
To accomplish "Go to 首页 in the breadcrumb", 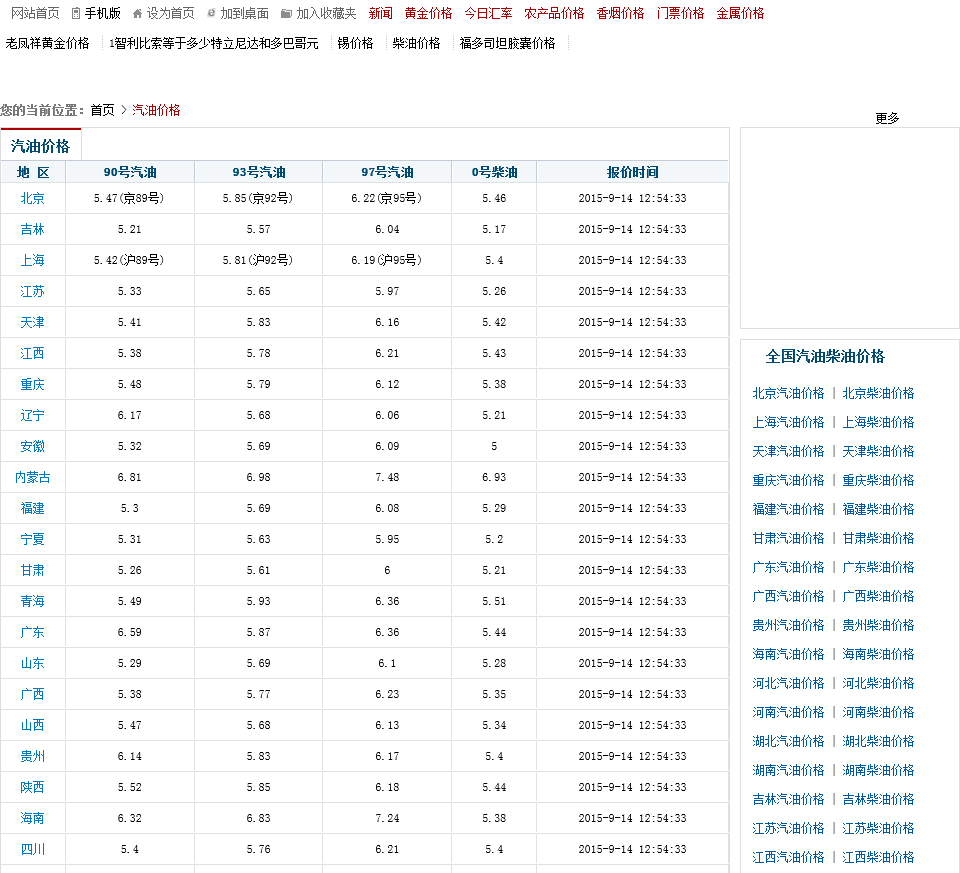I will point(102,110).
